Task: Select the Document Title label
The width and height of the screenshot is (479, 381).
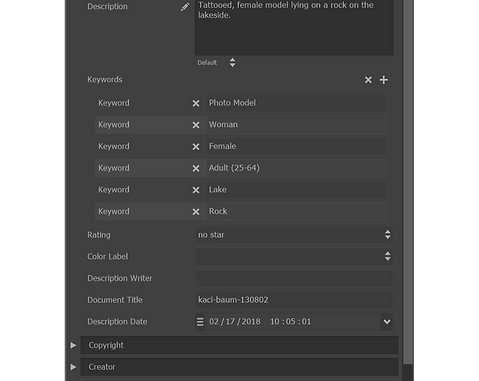Action: tap(115, 300)
